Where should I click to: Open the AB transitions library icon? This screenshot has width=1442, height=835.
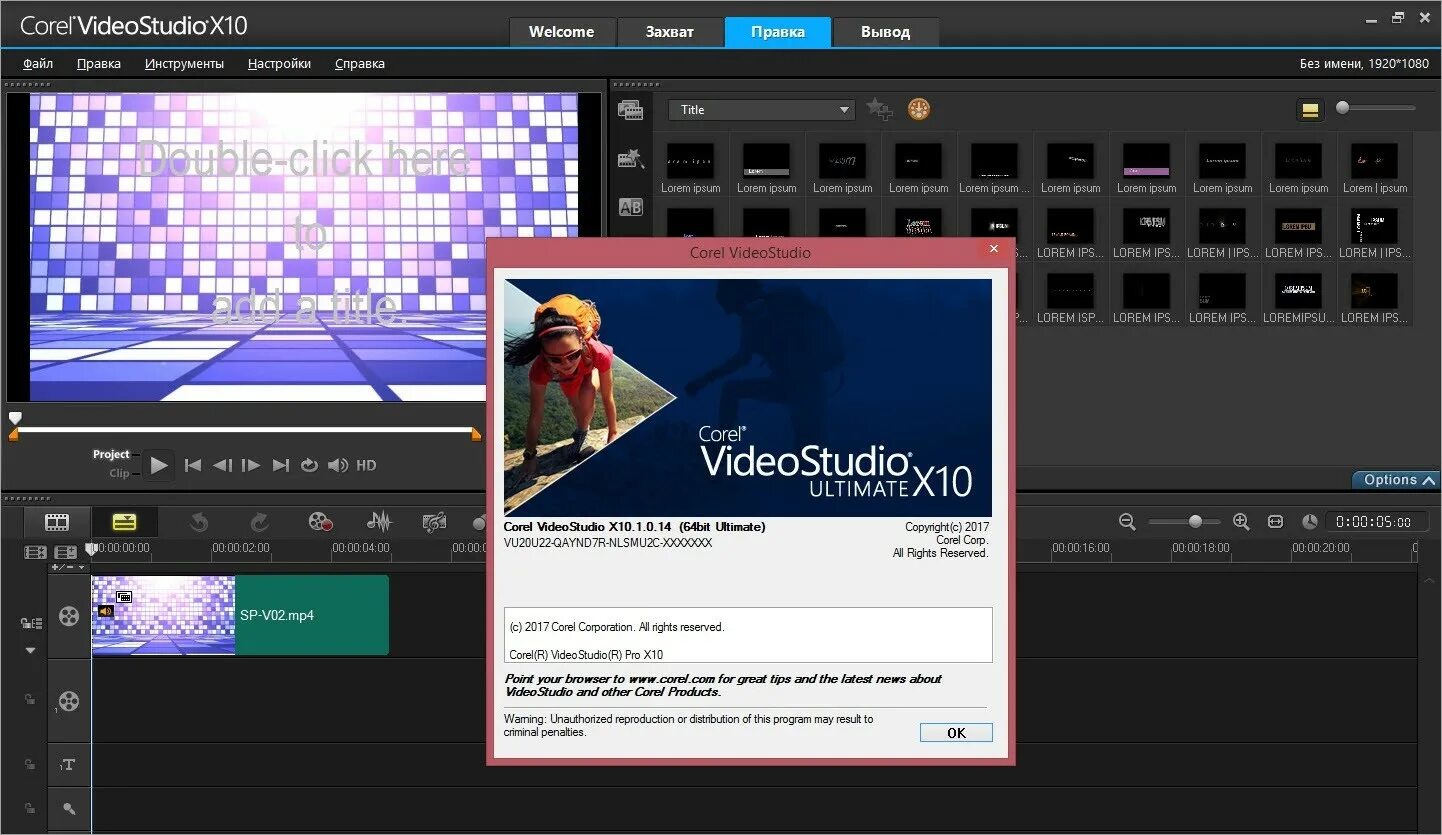click(630, 207)
